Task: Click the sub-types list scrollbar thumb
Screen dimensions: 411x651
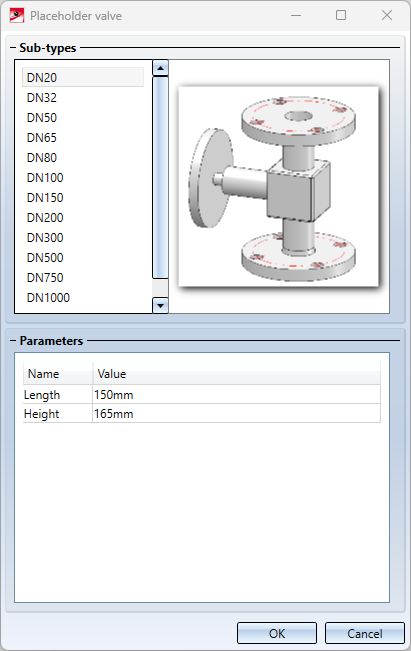Action: [160, 177]
